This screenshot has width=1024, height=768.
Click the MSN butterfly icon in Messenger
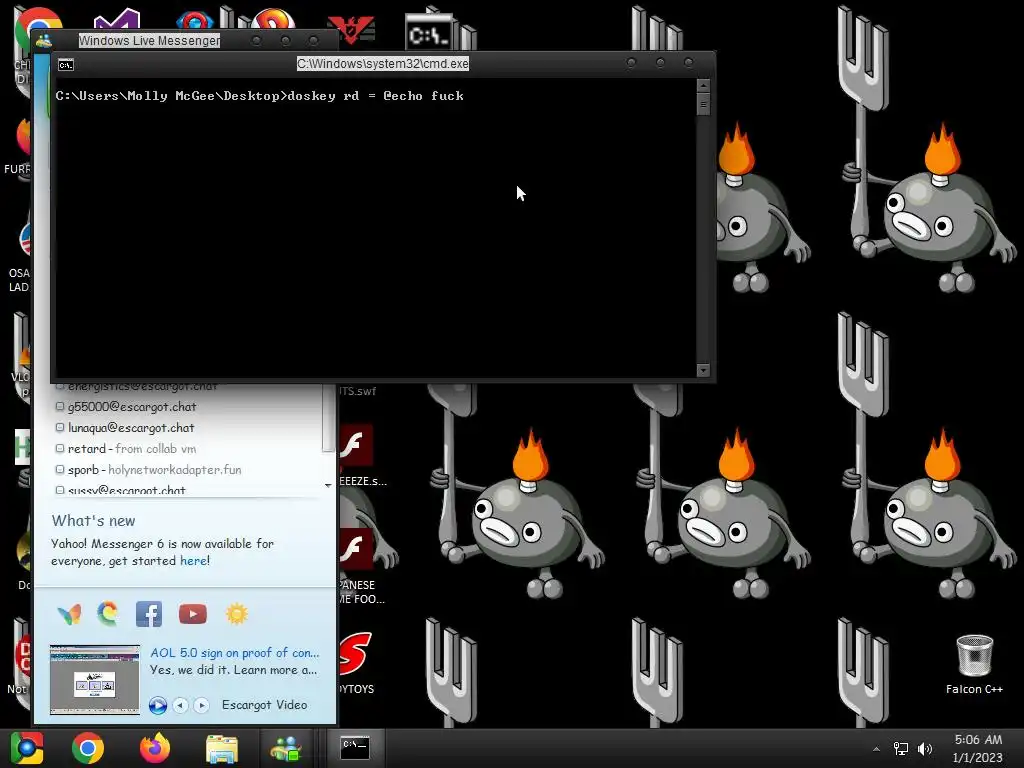69,614
